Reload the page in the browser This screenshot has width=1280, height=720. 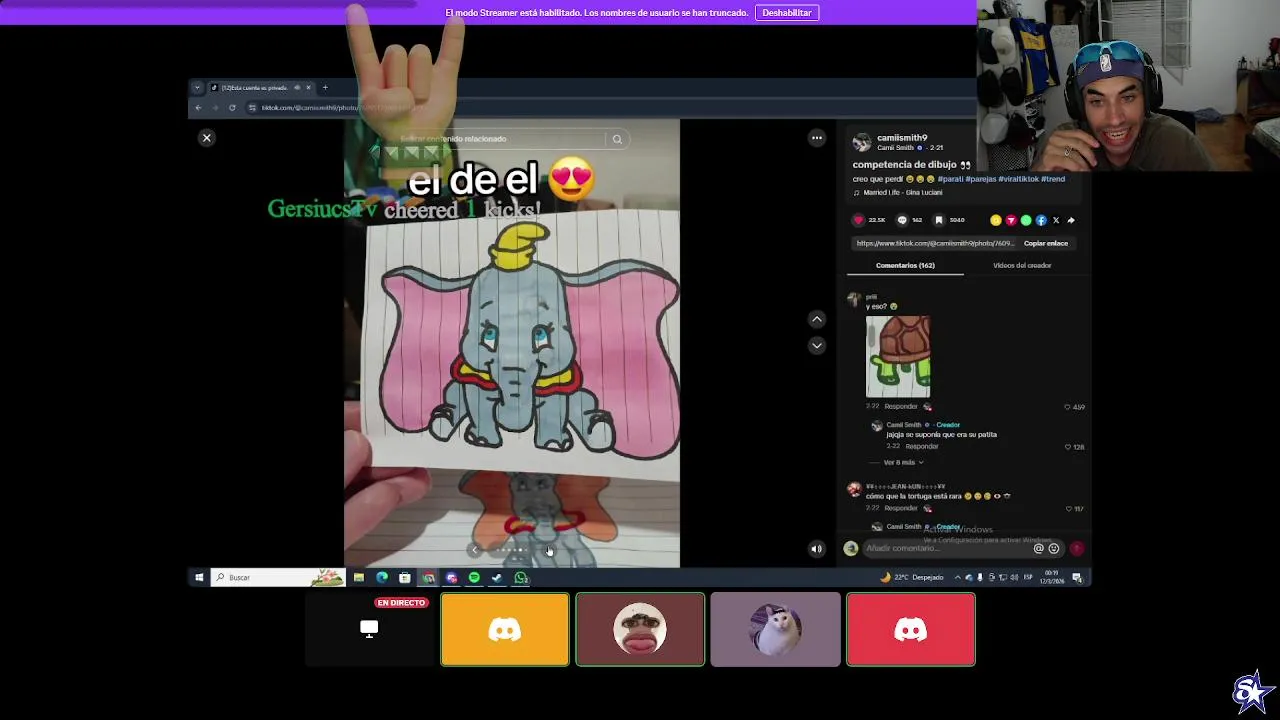[x=232, y=107]
